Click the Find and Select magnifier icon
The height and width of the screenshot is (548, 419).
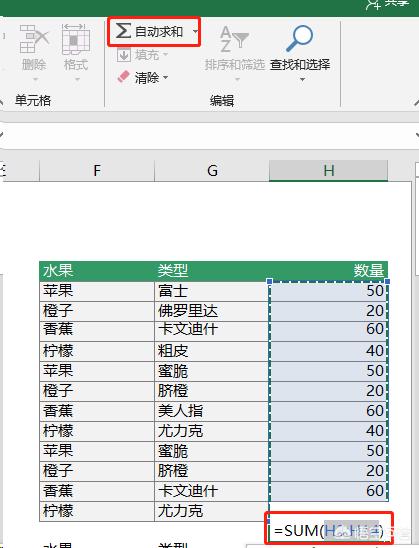pos(299,38)
